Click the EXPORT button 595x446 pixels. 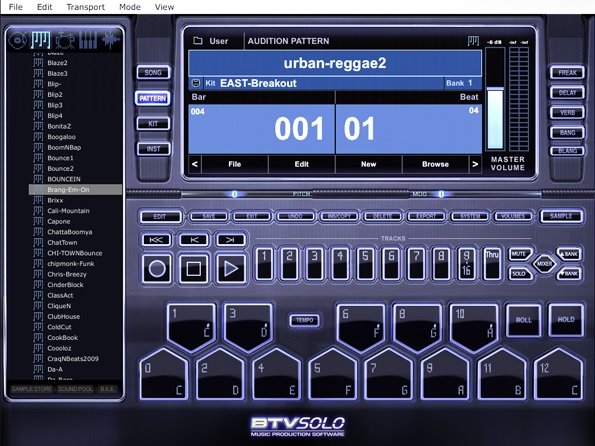(426, 216)
